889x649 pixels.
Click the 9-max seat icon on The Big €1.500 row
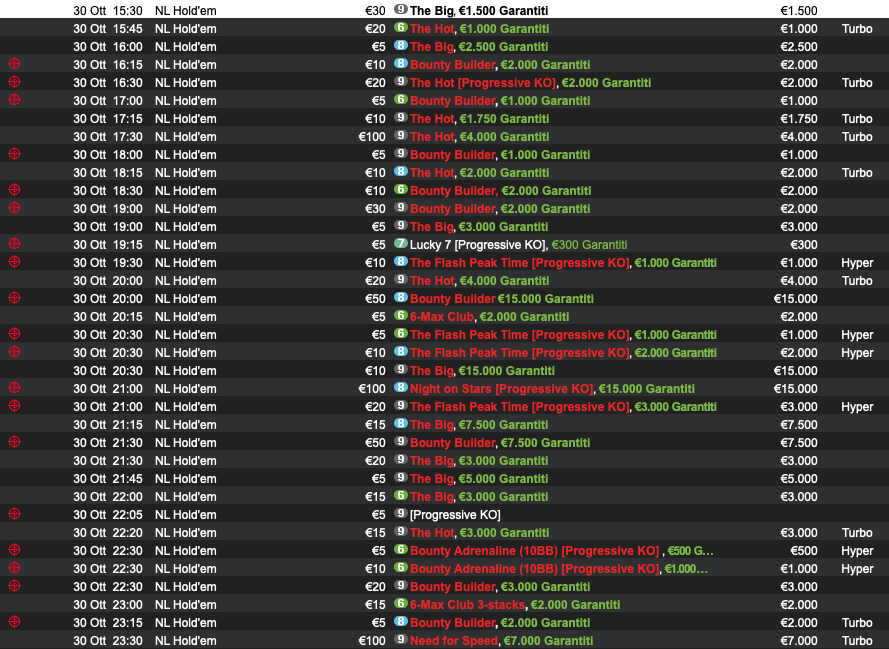click(401, 10)
